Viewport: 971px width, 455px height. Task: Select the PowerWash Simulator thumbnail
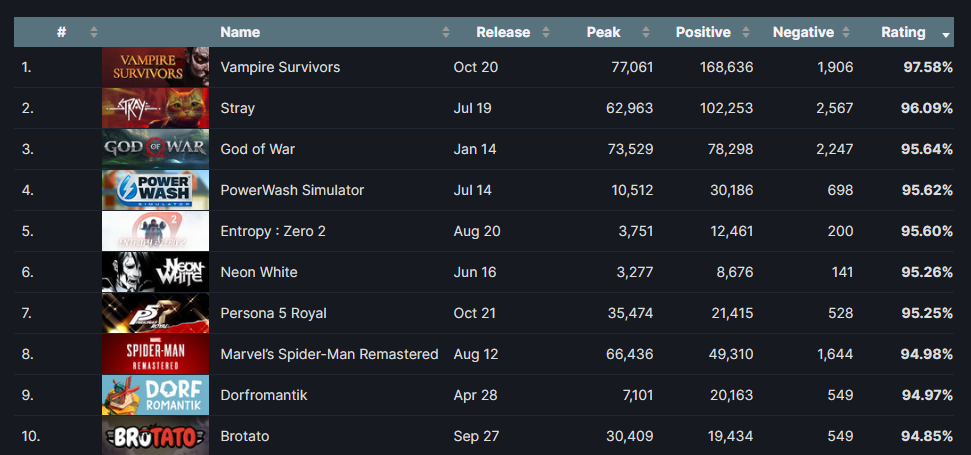[x=155, y=190]
